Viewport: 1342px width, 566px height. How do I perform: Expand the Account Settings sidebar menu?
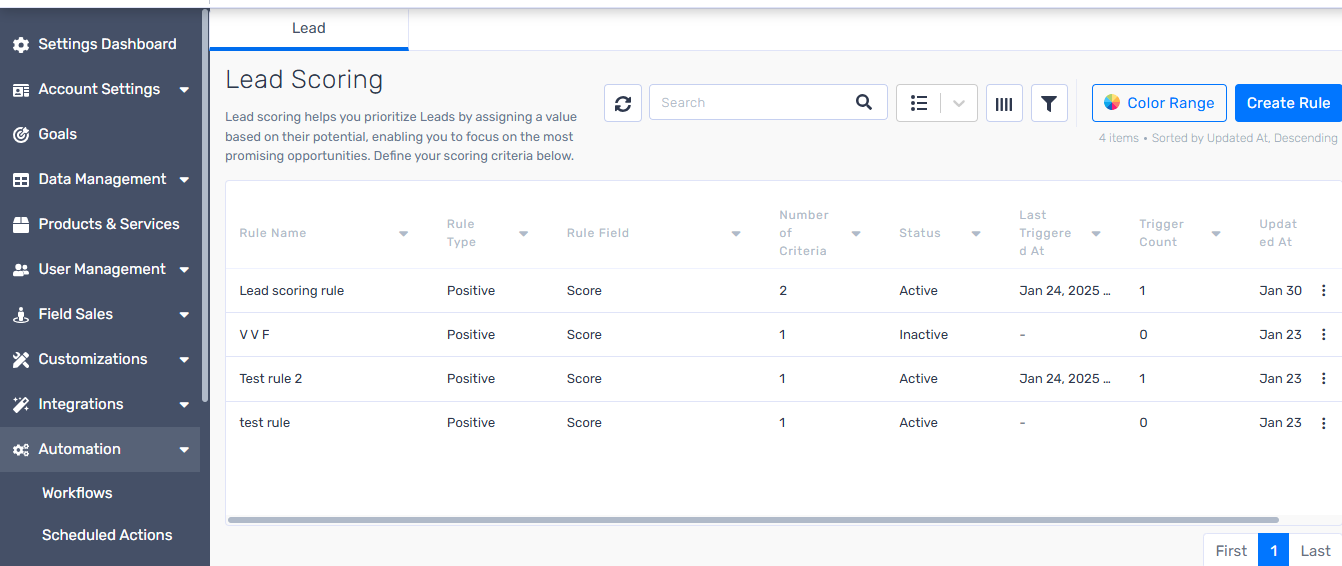[x=184, y=90]
